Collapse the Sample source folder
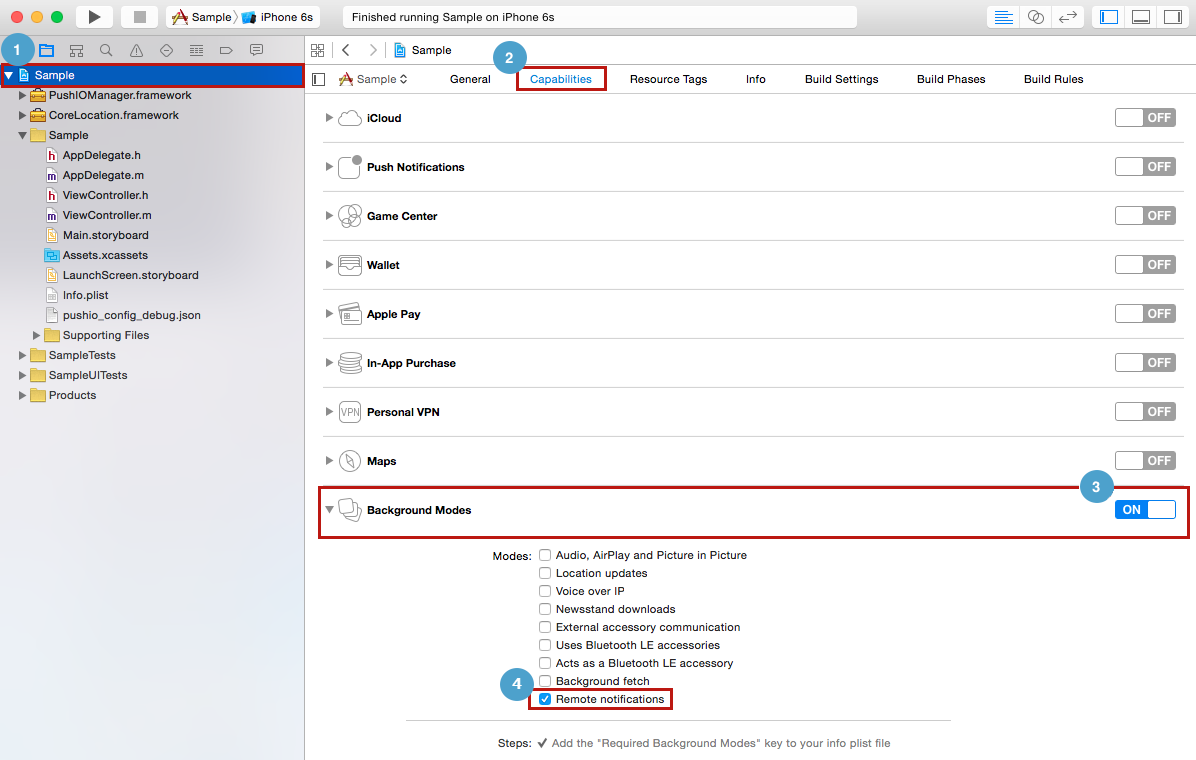The width and height of the screenshot is (1196, 760). 22,135
